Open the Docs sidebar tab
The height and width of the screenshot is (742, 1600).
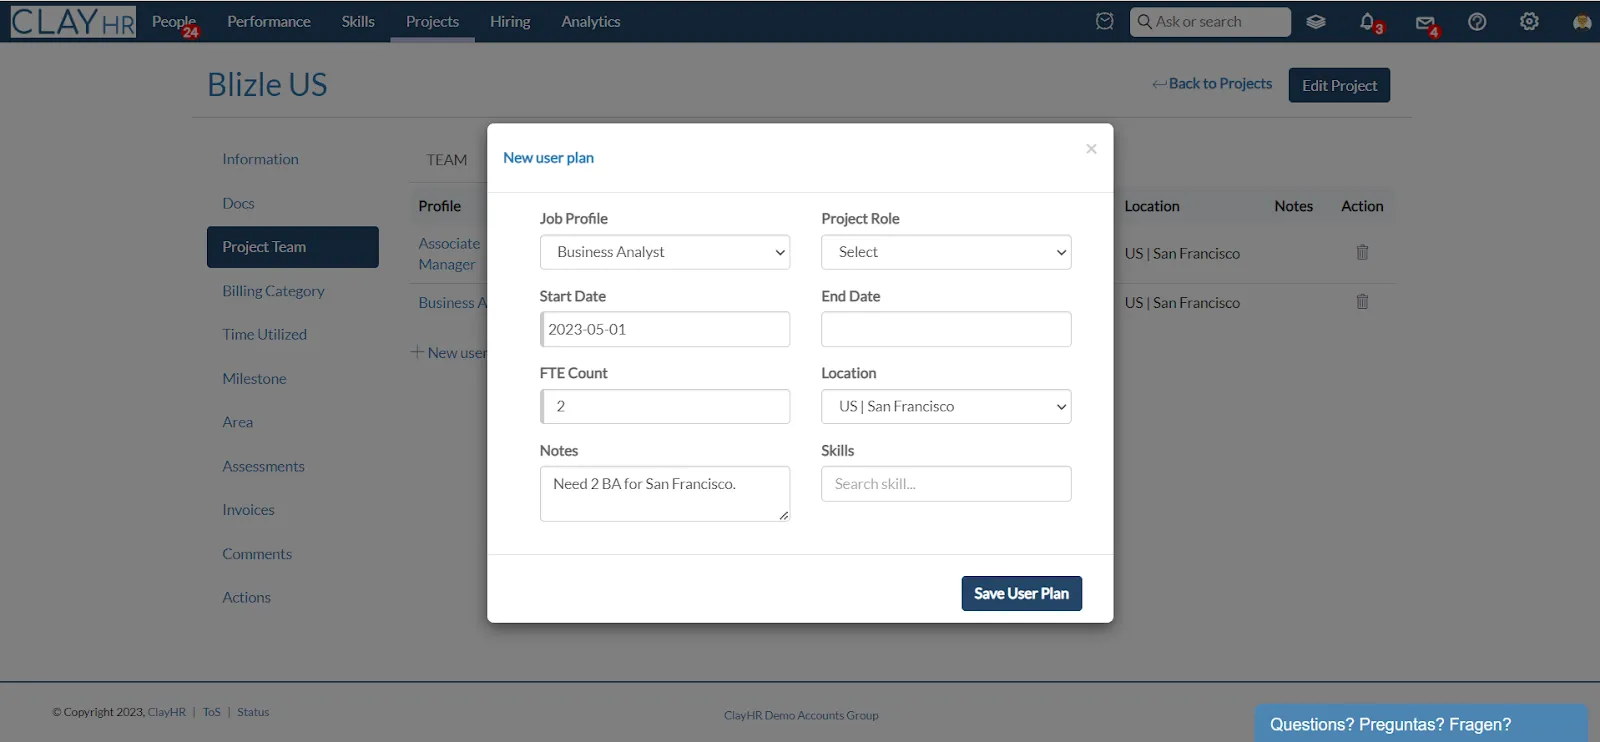(x=238, y=203)
